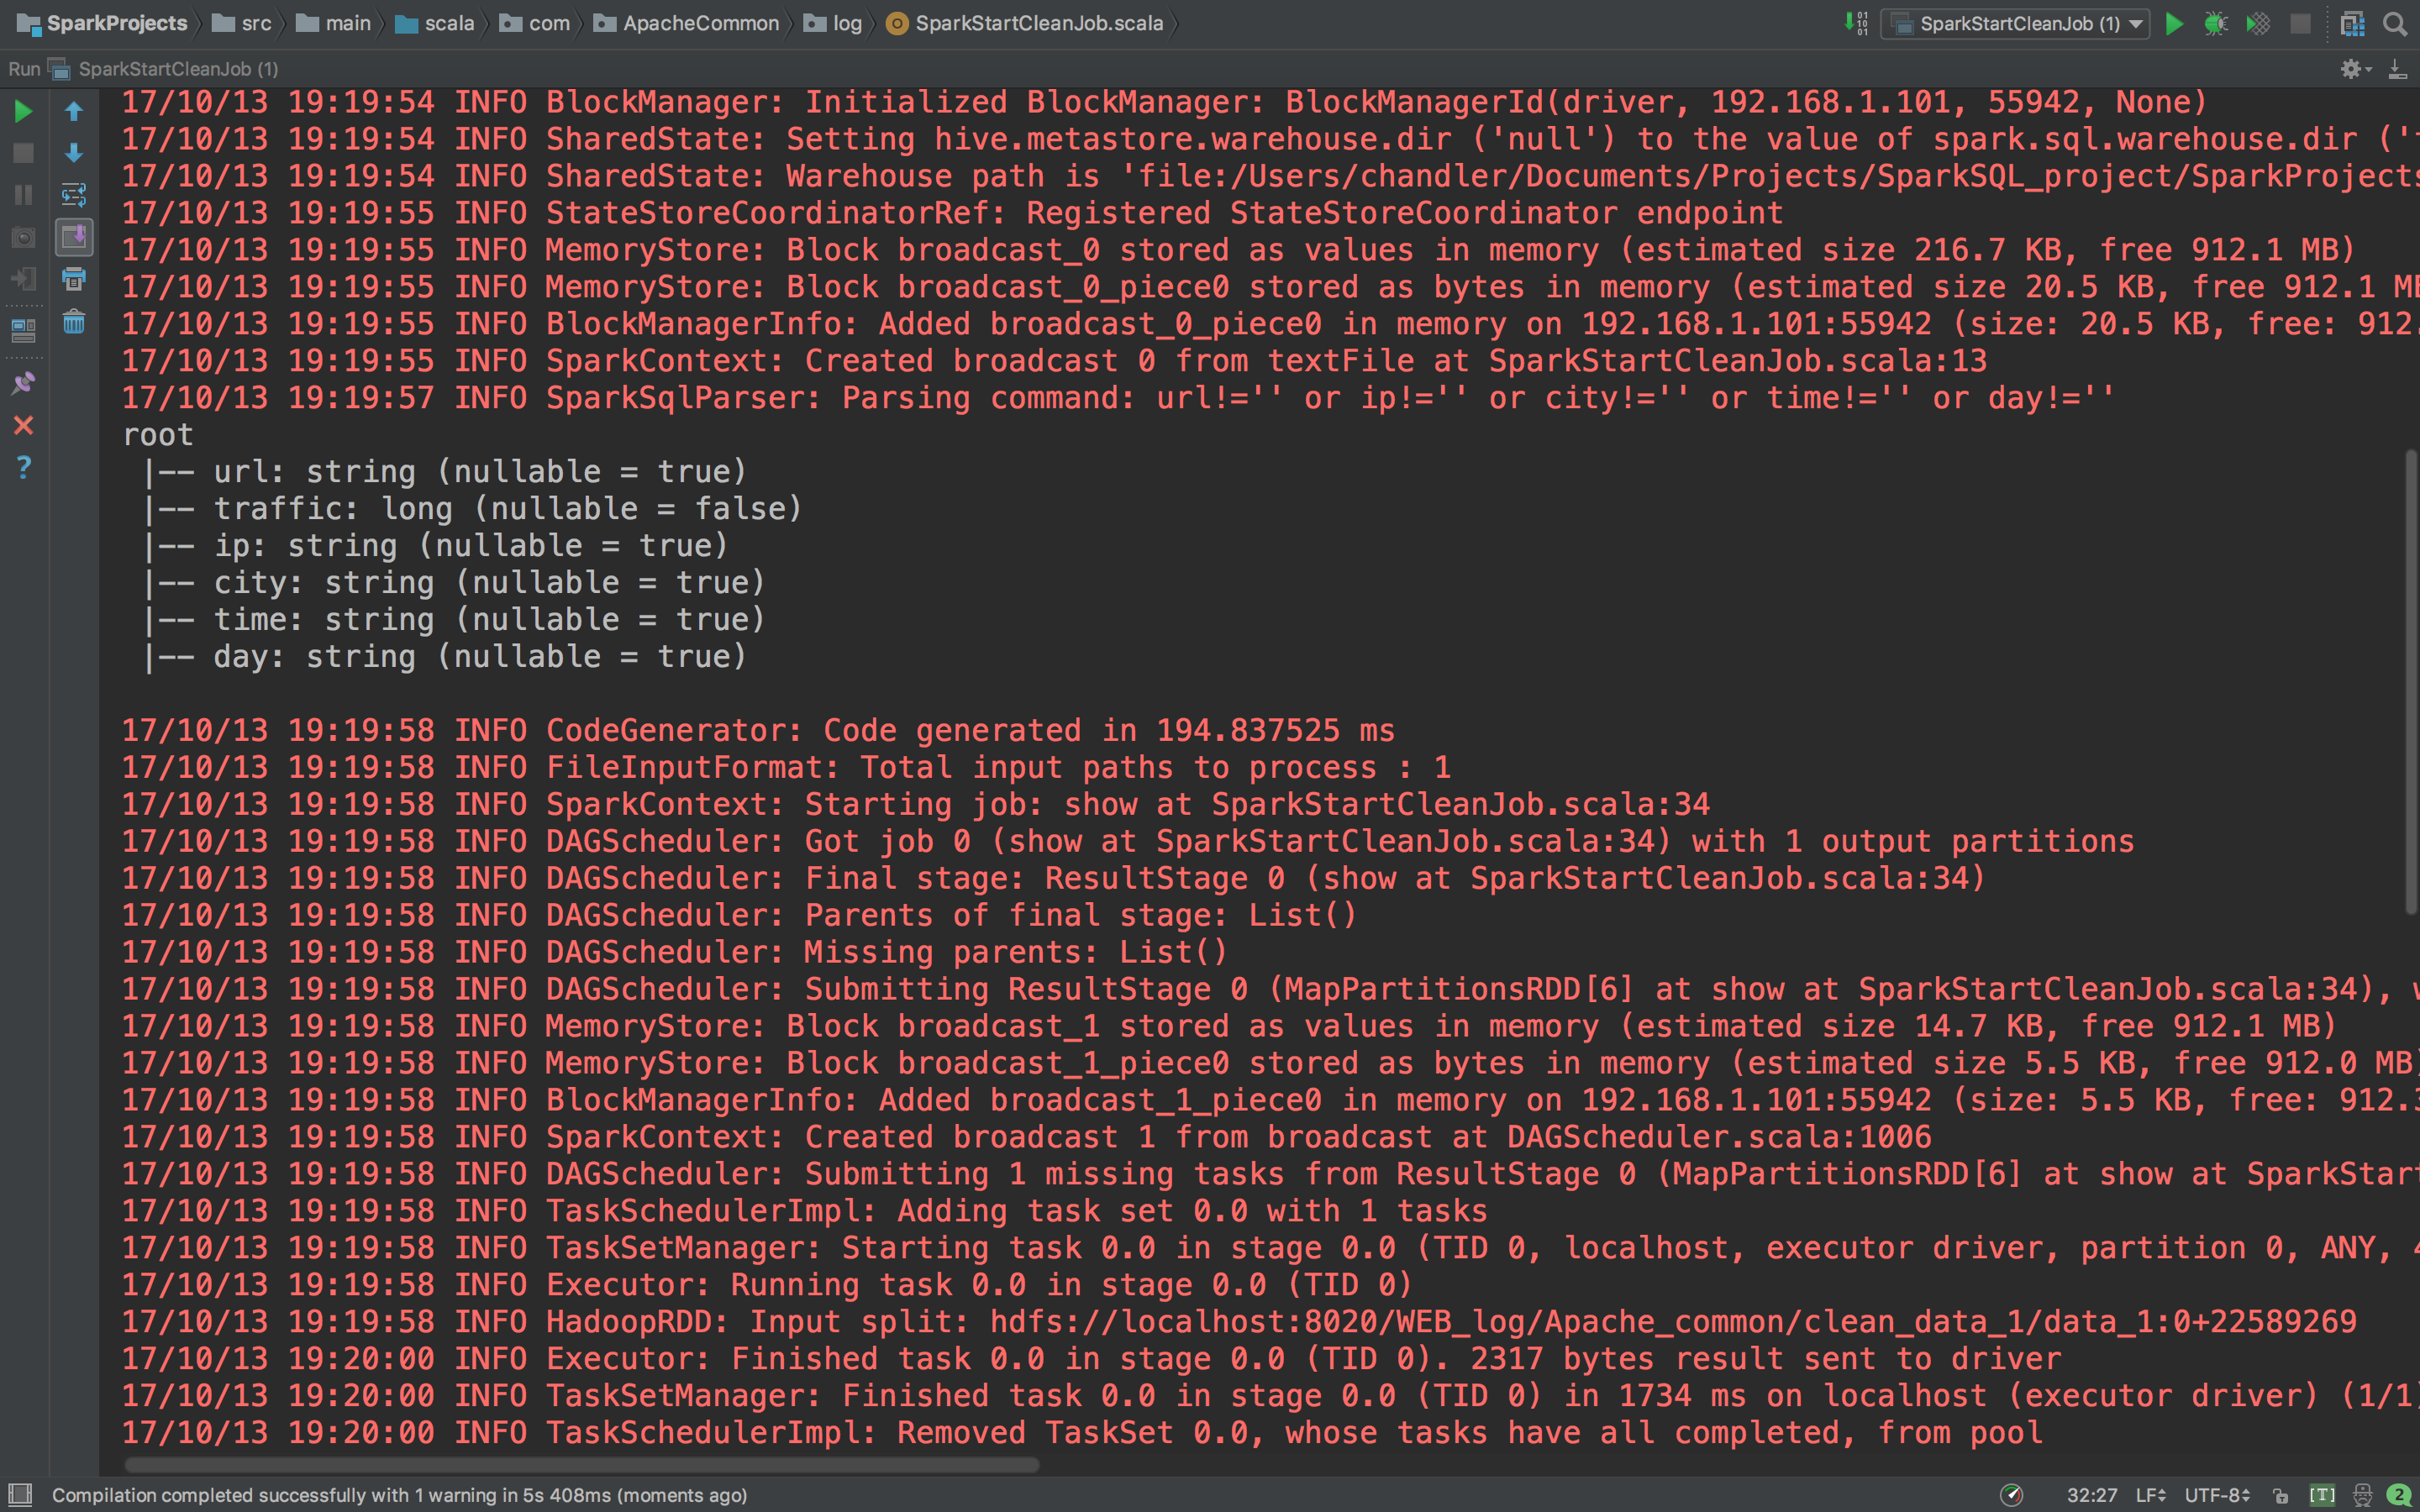Click the green Debug bug icon
The height and width of the screenshot is (1512, 2420).
[2215, 23]
